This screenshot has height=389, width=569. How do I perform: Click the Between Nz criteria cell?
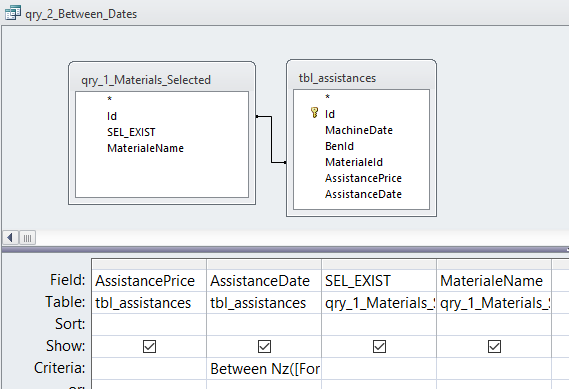[264, 369]
